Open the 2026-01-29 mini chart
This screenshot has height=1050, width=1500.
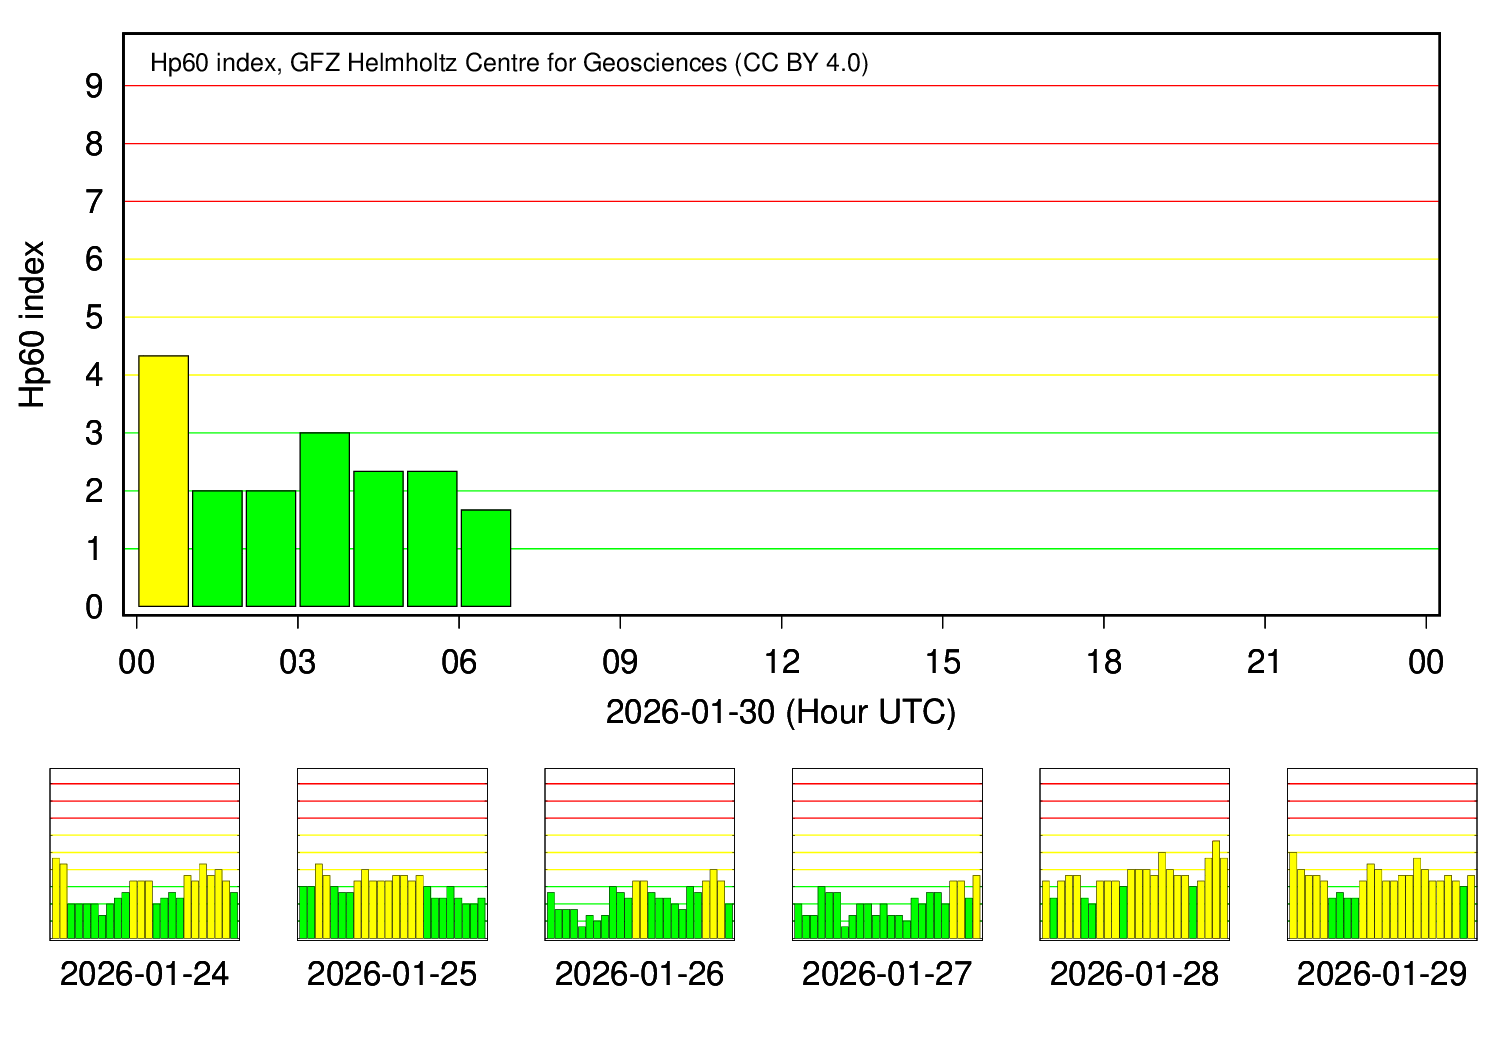(x=1381, y=855)
